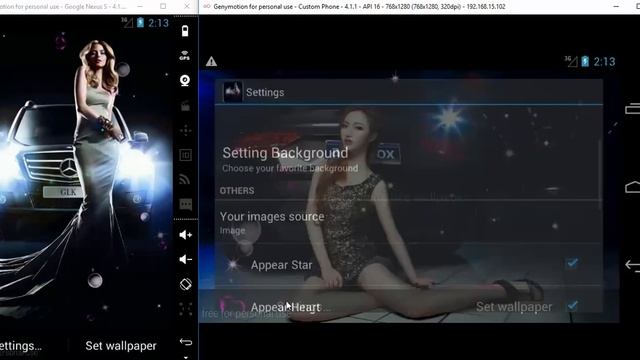The height and width of the screenshot is (360, 640).
Task: Open the screen capture clapperboard icon
Action: pyautogui.click(x=185, y=106)
